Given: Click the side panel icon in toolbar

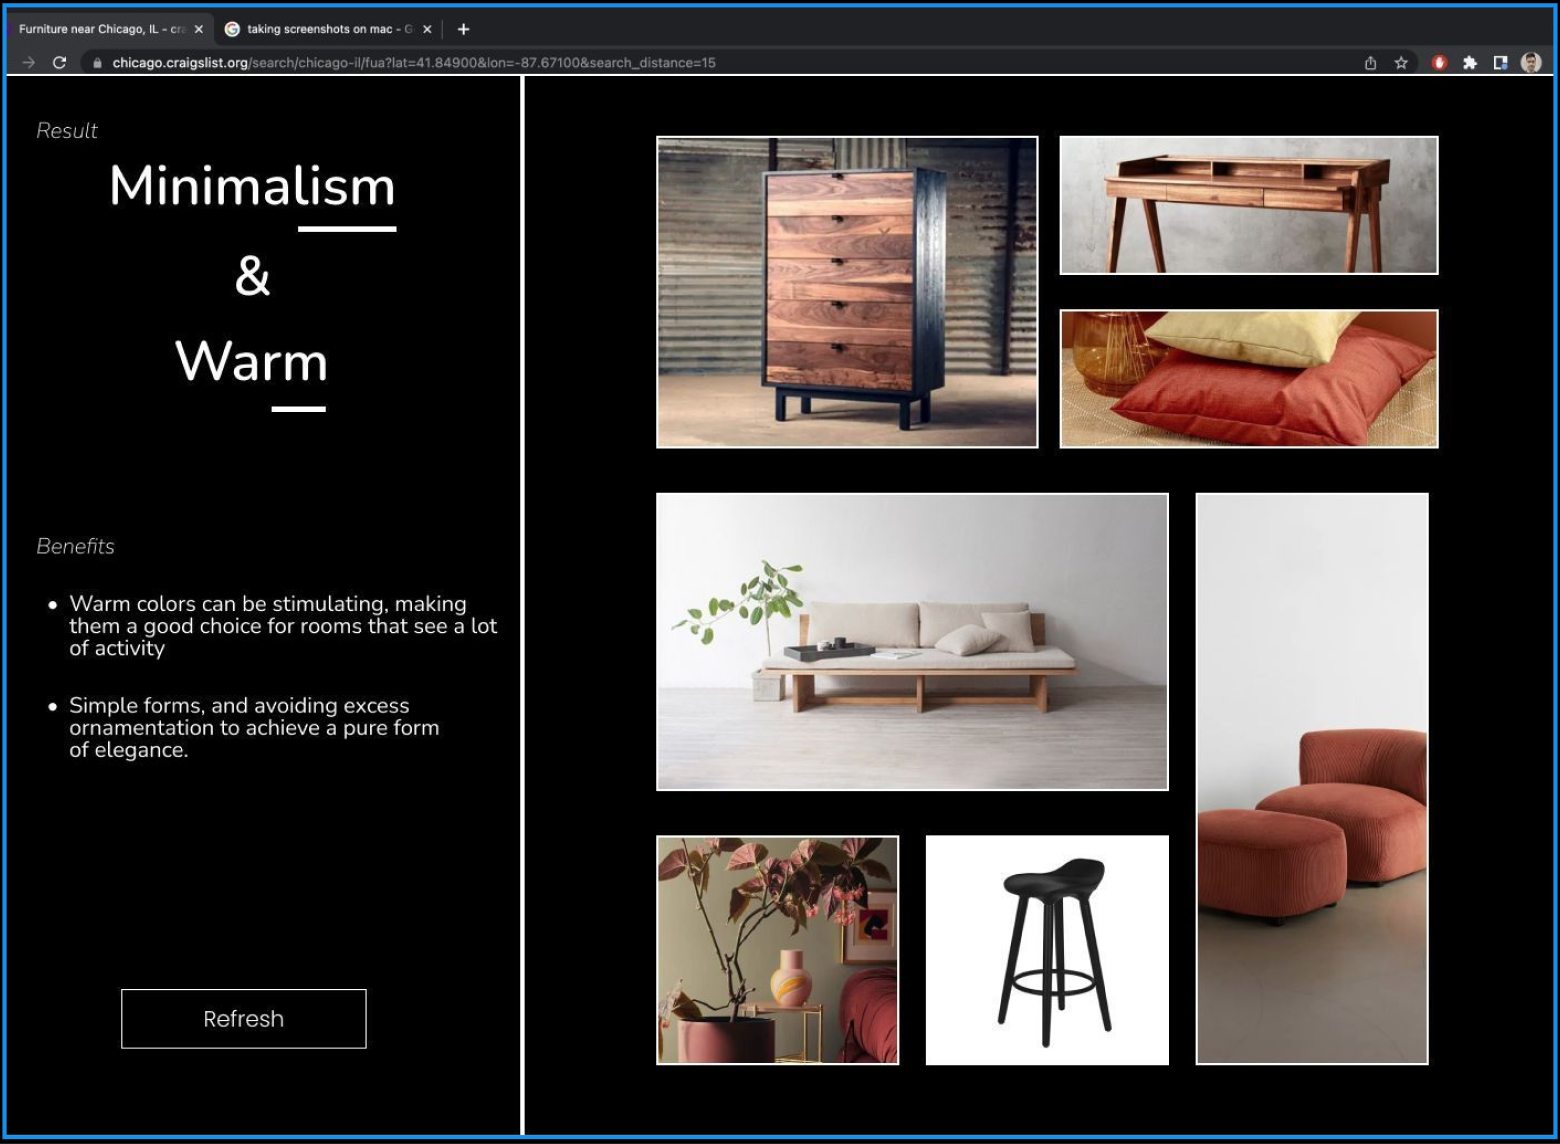Looking at the screenshot, I should [1500, 63].
